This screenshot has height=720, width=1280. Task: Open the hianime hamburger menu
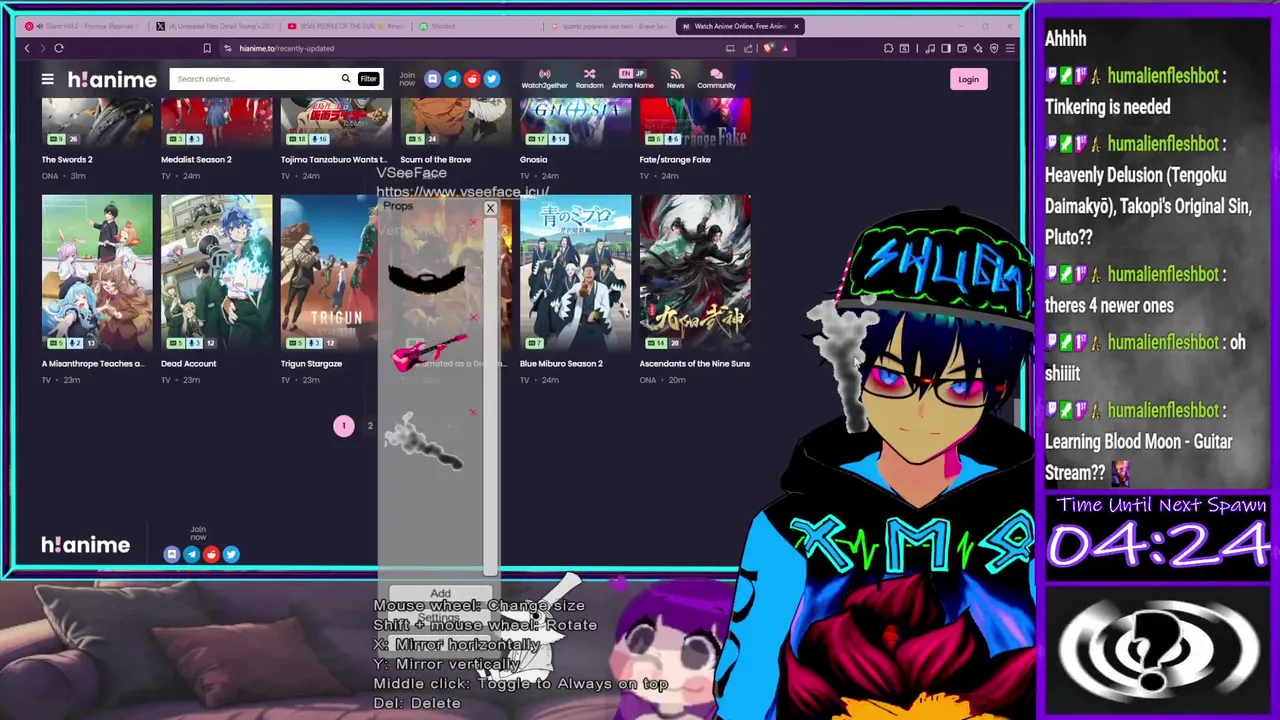[47, 79]
